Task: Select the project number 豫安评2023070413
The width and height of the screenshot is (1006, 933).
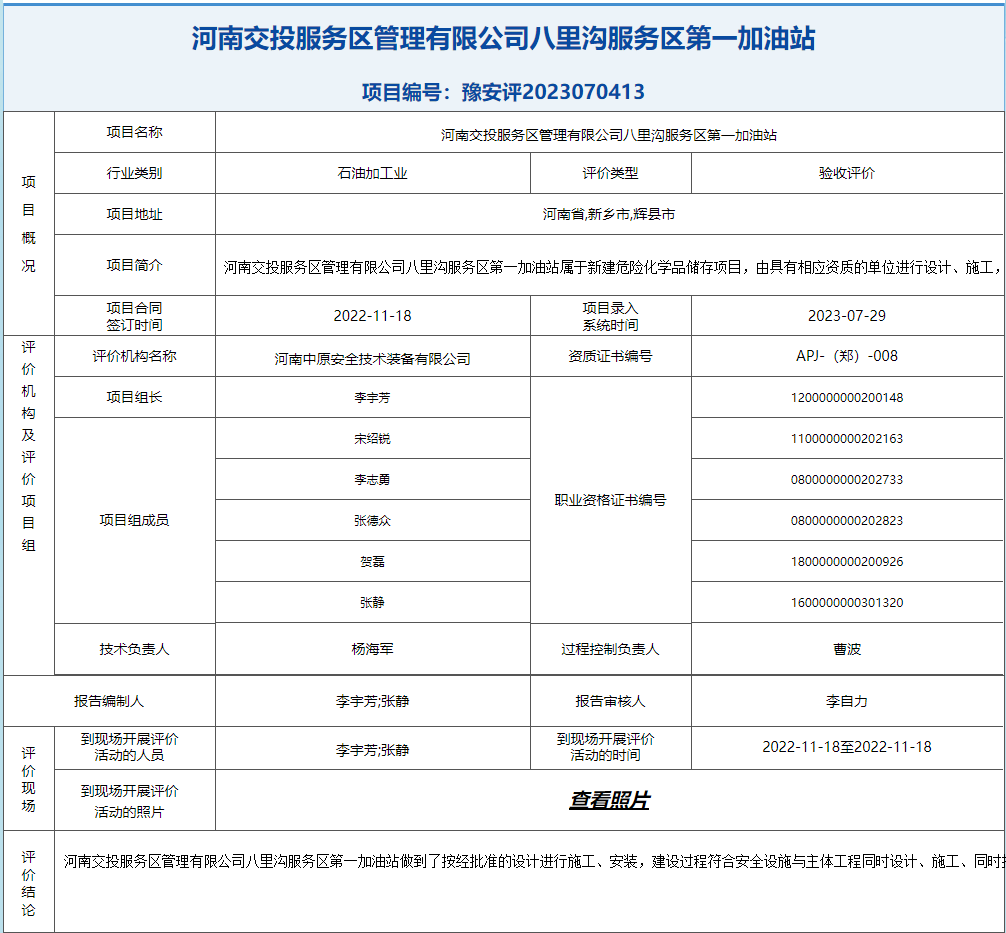Action: 553,92
